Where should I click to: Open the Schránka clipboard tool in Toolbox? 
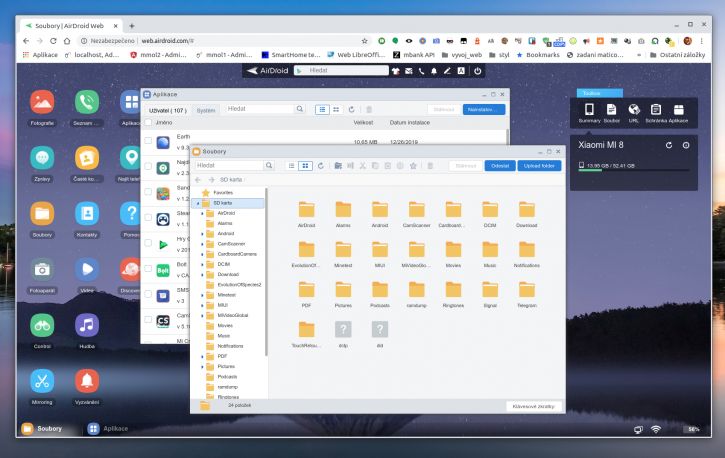coord(656,112)
